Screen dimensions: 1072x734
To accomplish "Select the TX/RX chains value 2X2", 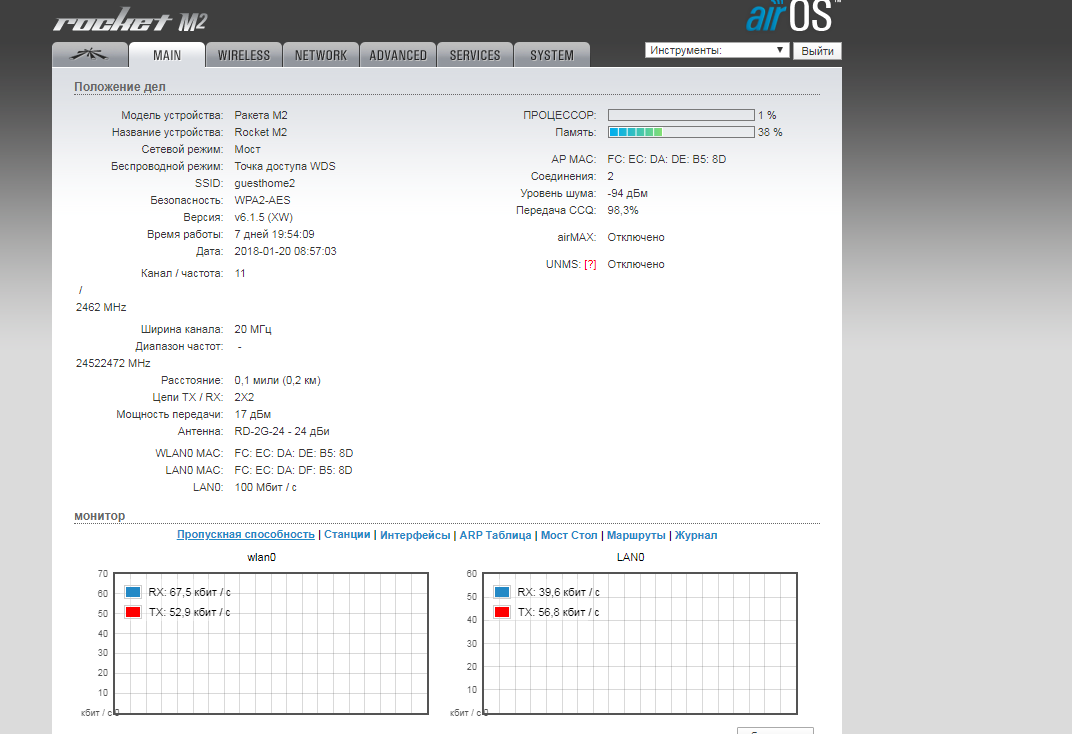I will tap(244, 397).
